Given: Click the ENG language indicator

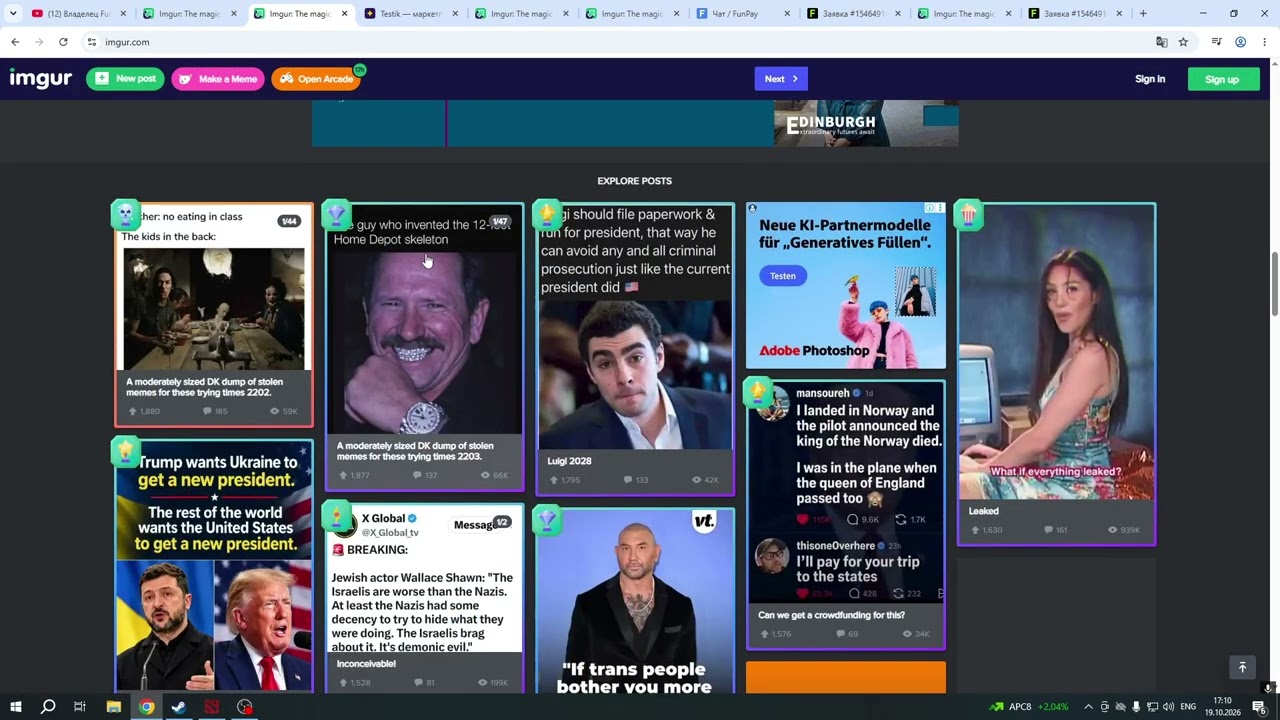Looking at the screenshot, I should [1188, 707].
